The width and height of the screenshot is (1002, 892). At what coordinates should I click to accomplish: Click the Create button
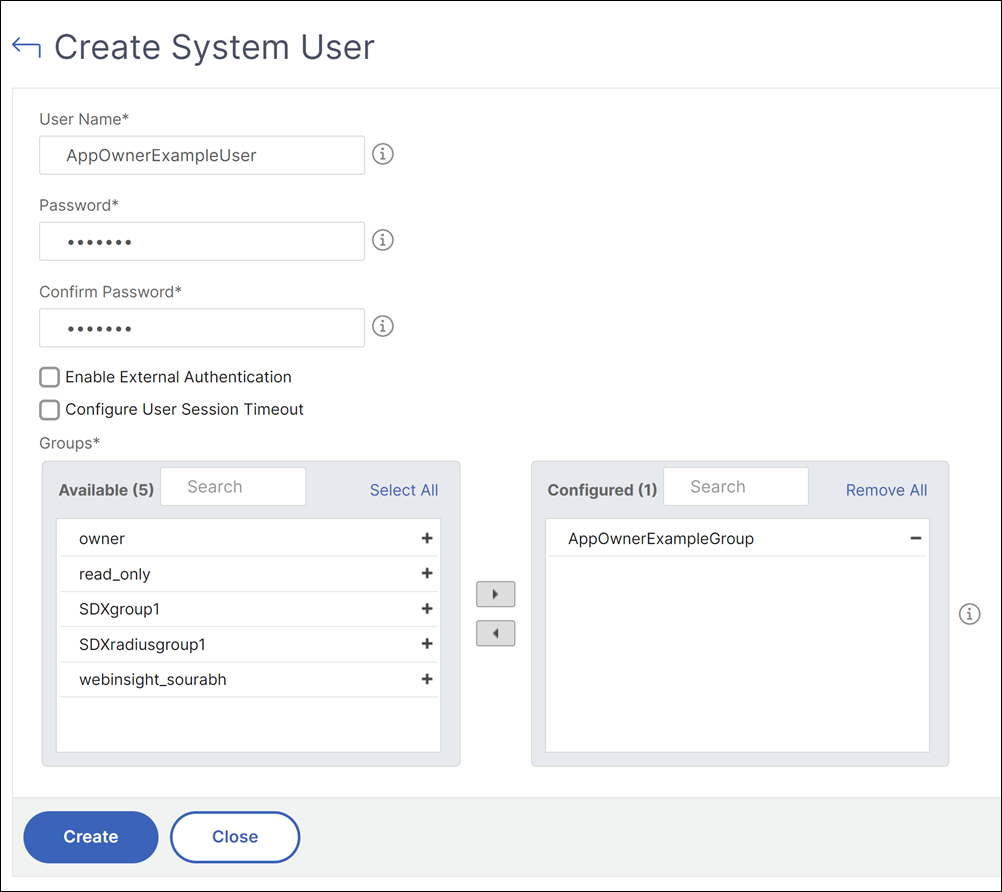point(91,837)
